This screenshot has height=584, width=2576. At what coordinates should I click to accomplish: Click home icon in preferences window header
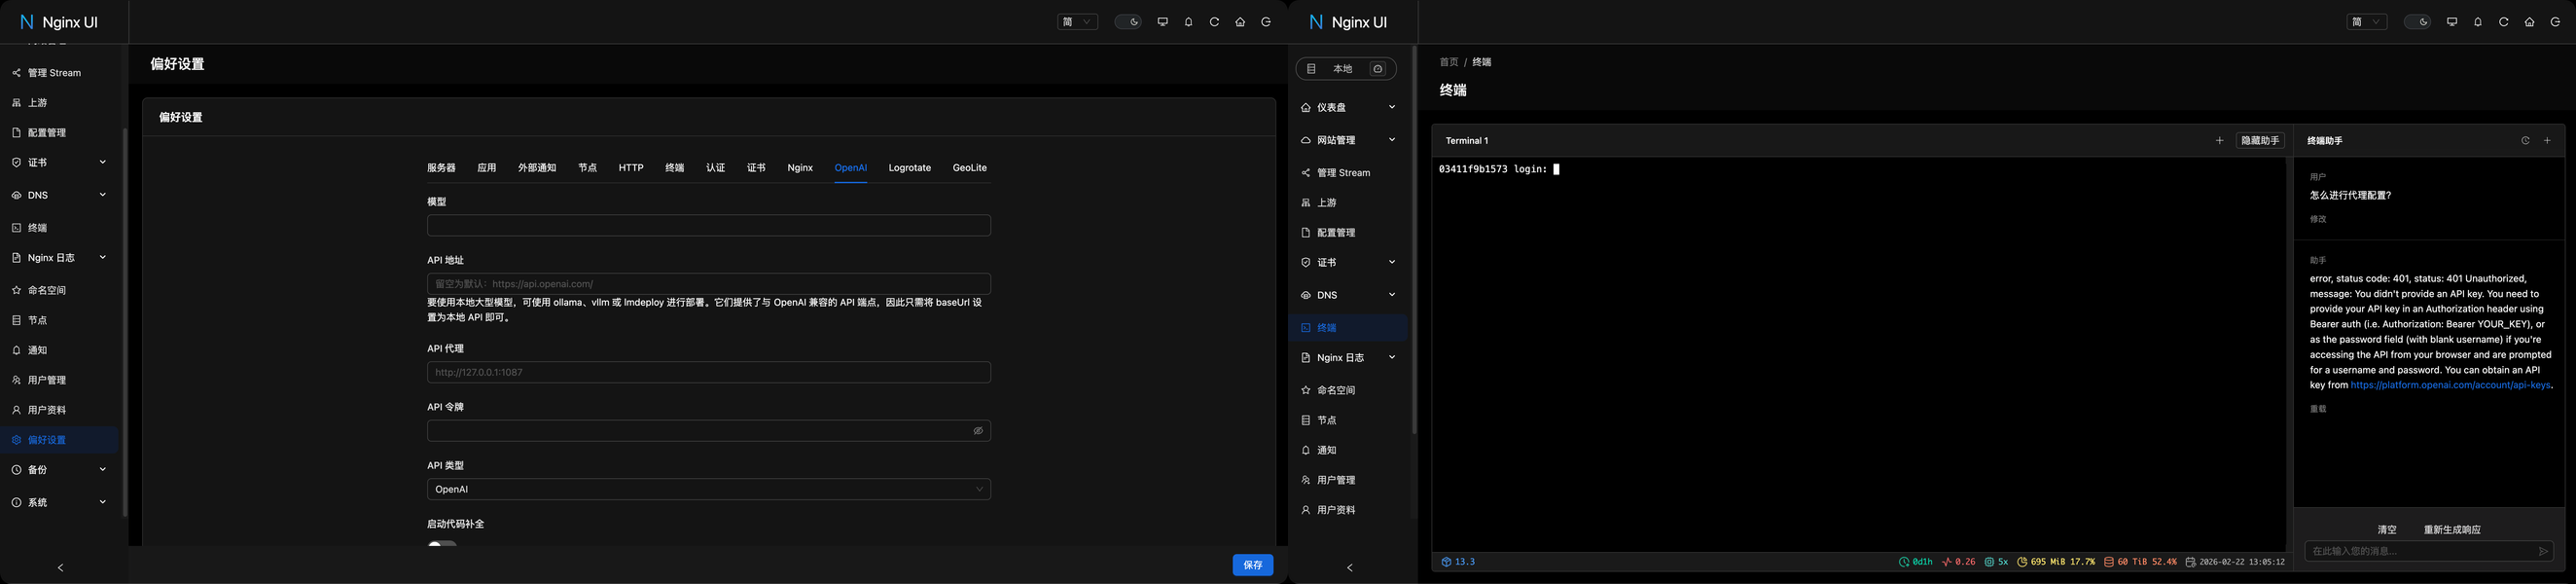point(1240,22)
